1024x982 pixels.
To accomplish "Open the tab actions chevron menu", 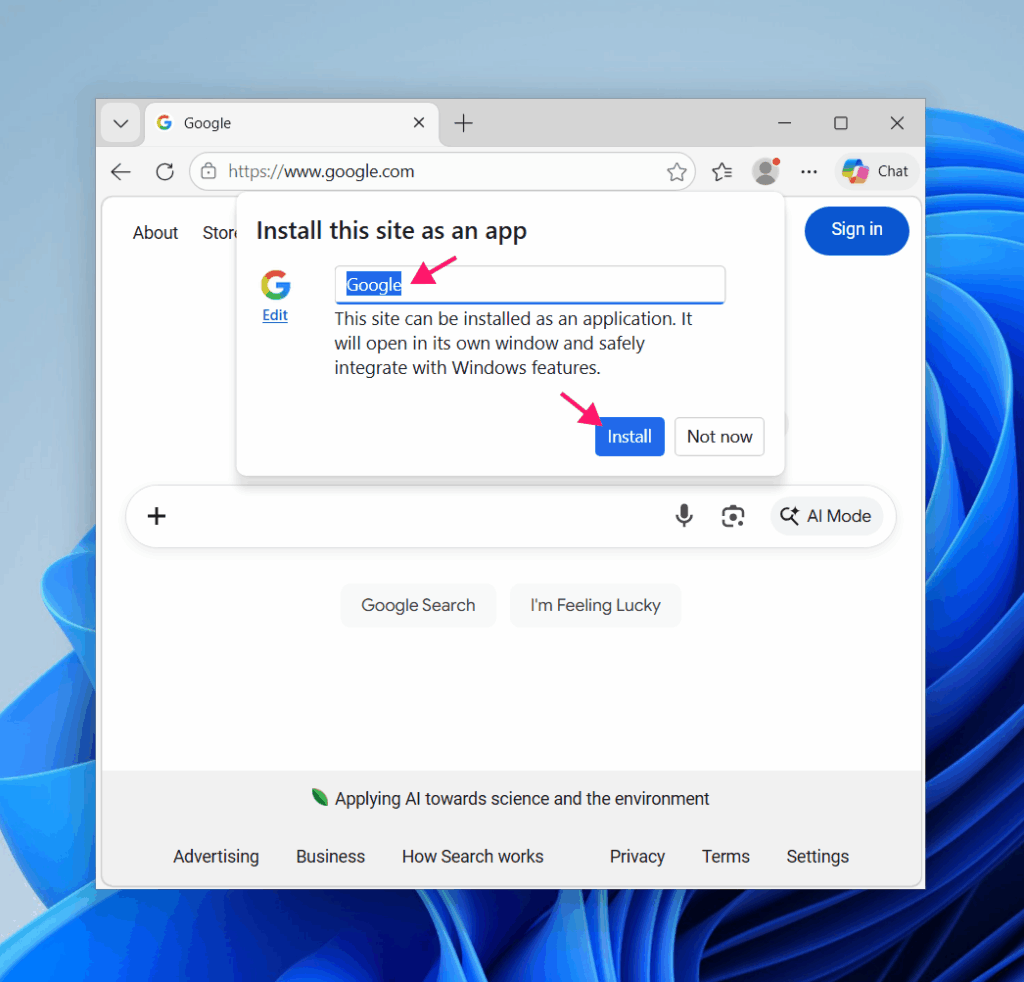I will (x=121, y=123).
